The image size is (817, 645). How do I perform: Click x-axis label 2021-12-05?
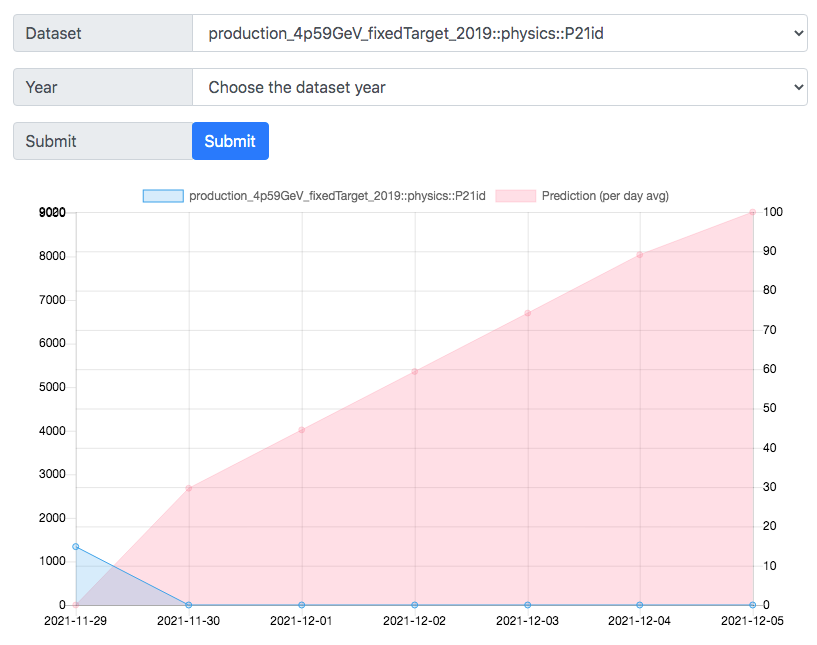752,621
